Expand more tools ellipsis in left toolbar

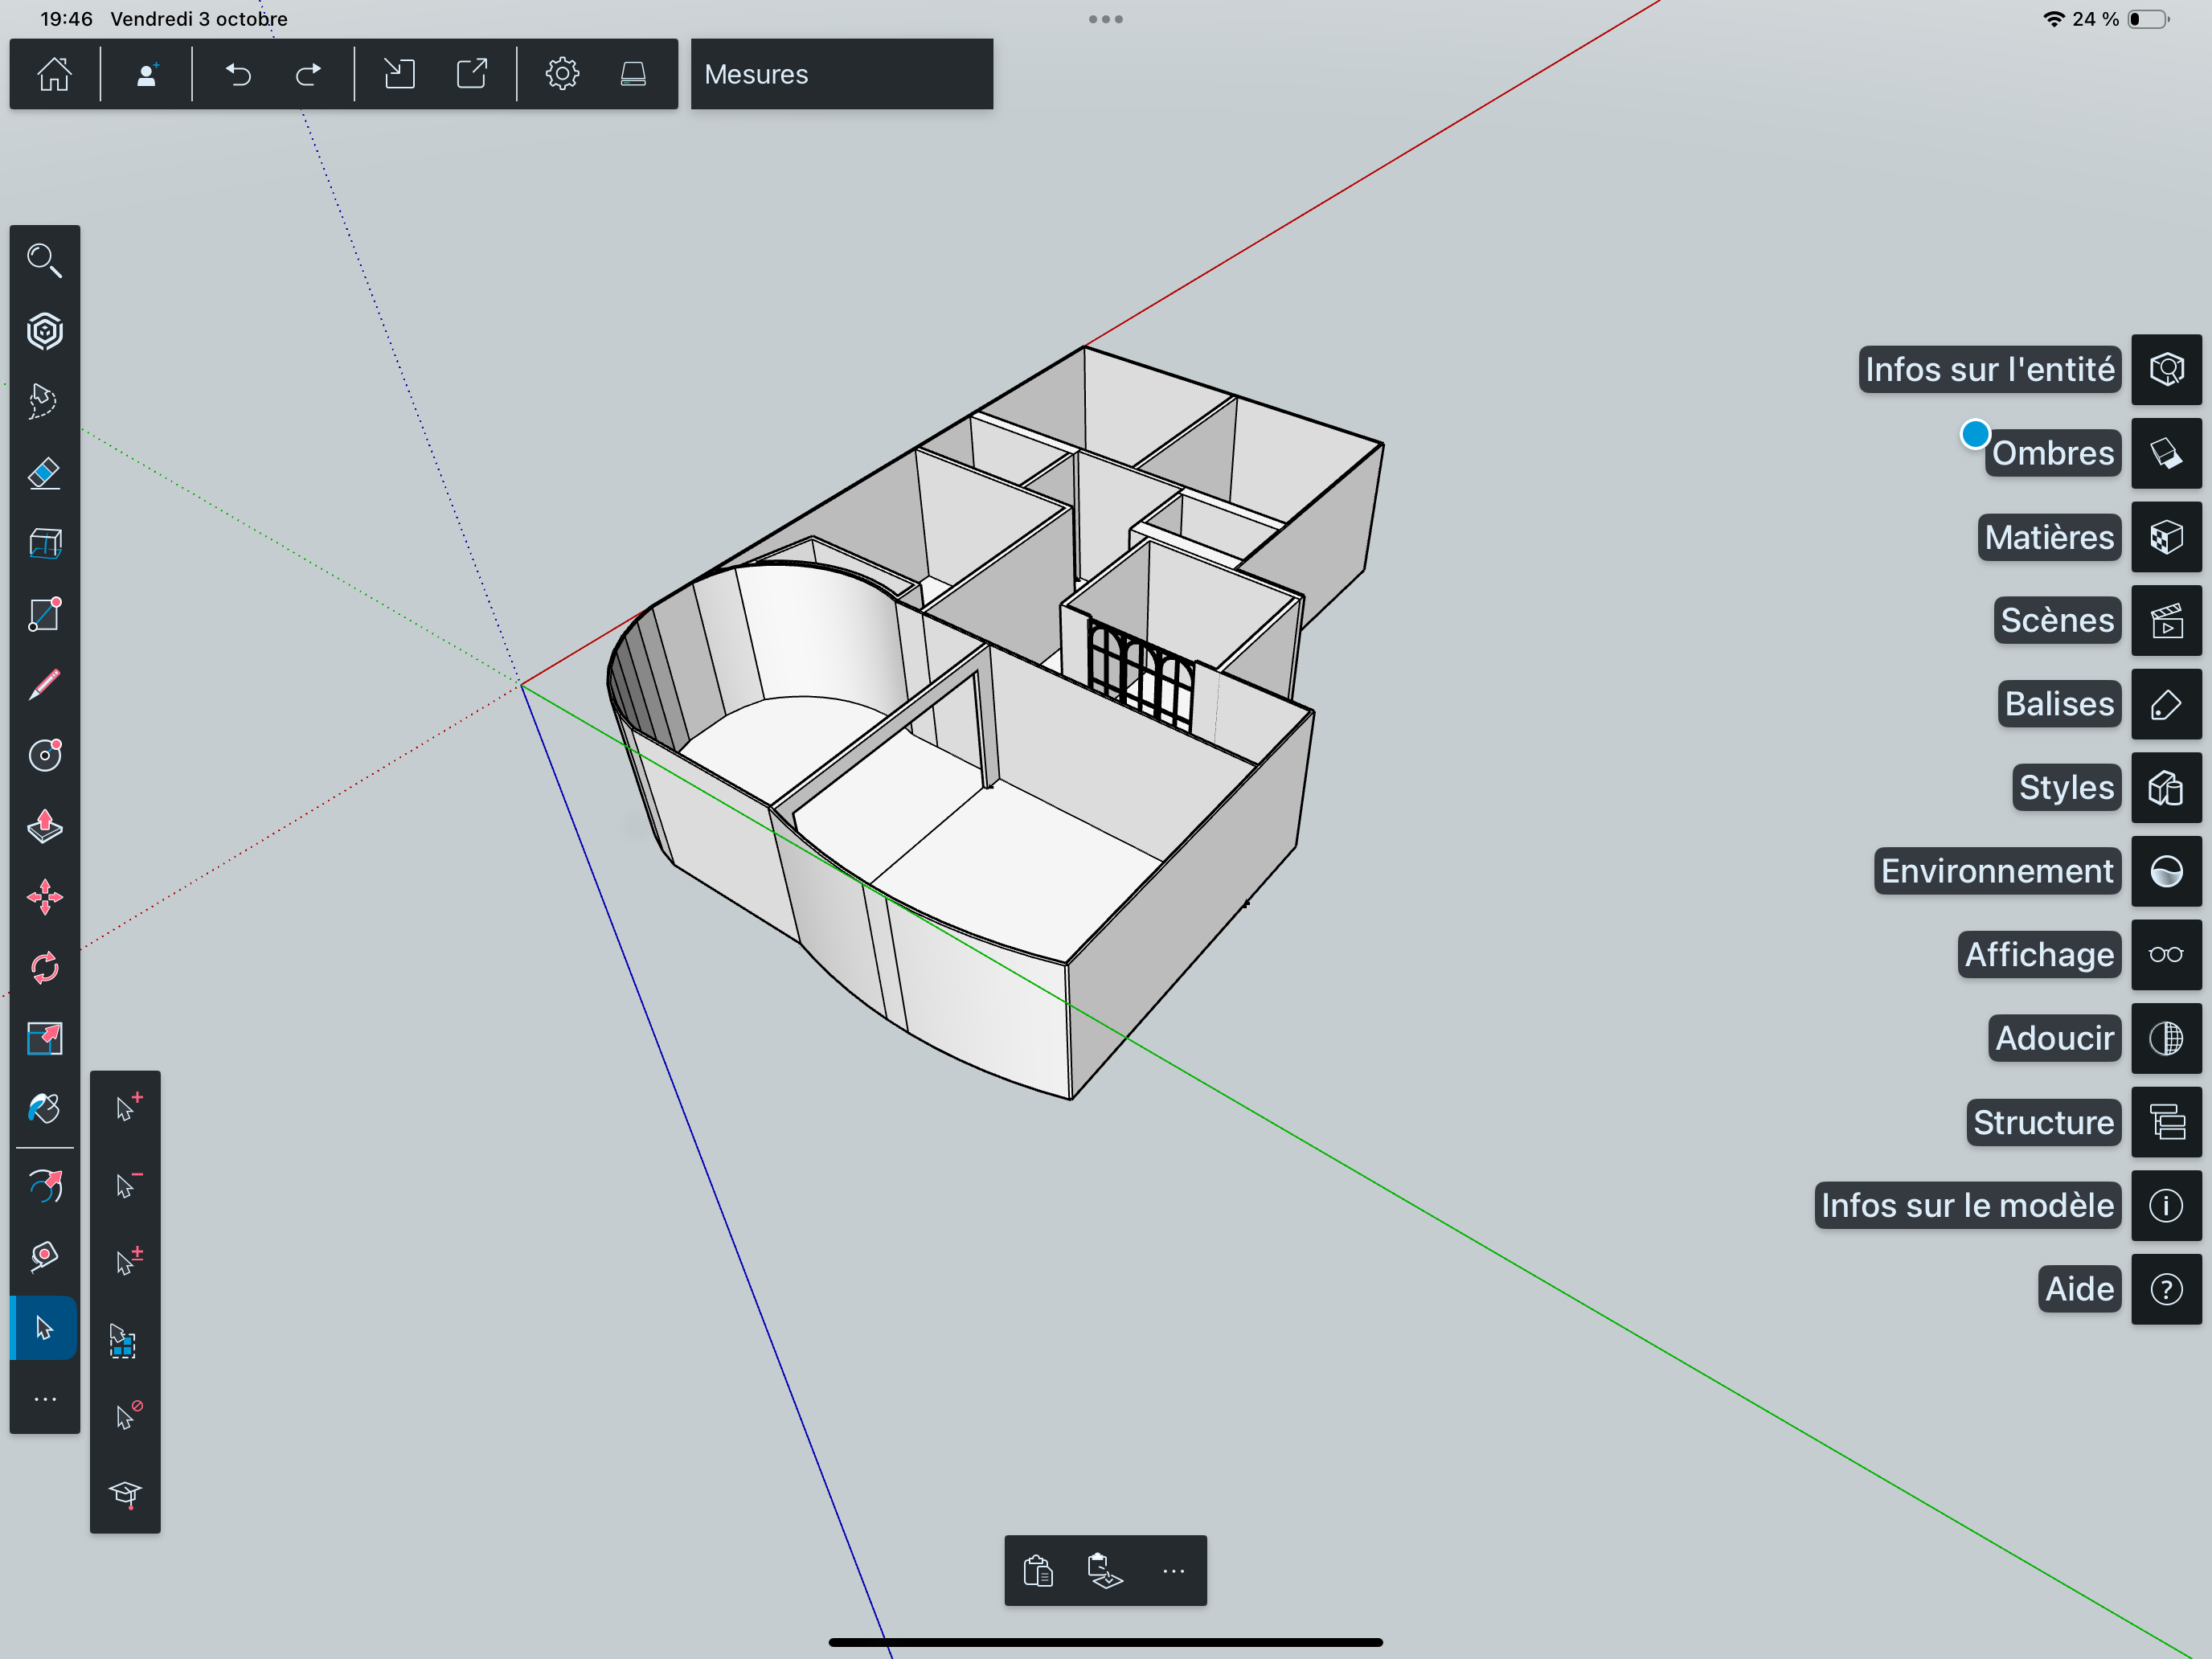(x=44, y=1399)
